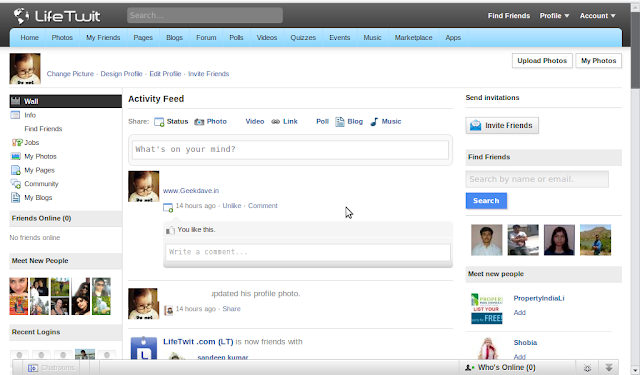This screenshot has height=375, width=640.
Task: Open Jobs via its sidebar icon
Action: 17,142
